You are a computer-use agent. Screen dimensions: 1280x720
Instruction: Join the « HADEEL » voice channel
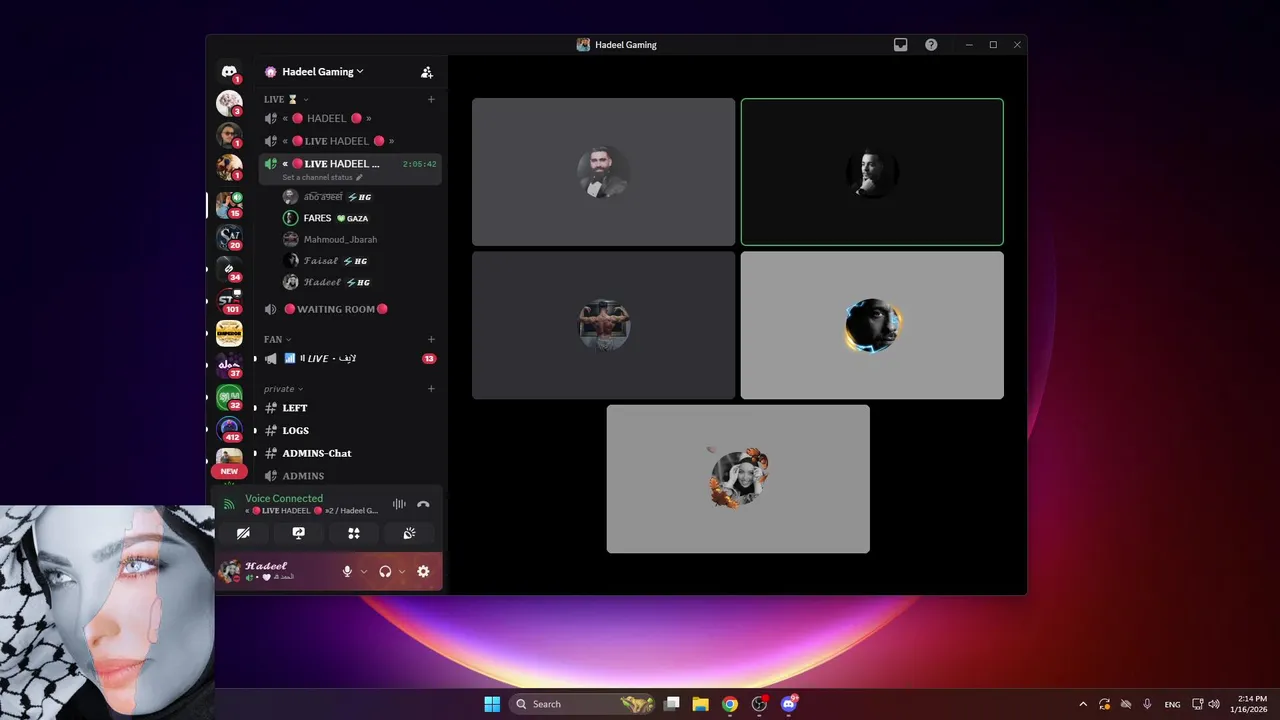pyautogui.click(x=350, y=118)
